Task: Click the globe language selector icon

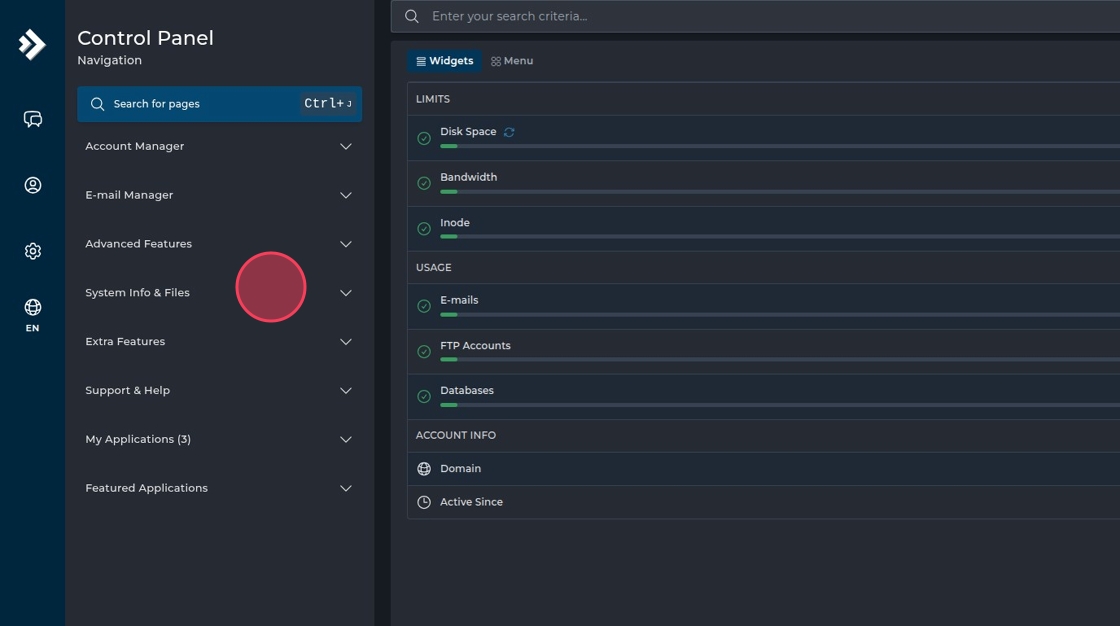Action: (x=33, y=308)
